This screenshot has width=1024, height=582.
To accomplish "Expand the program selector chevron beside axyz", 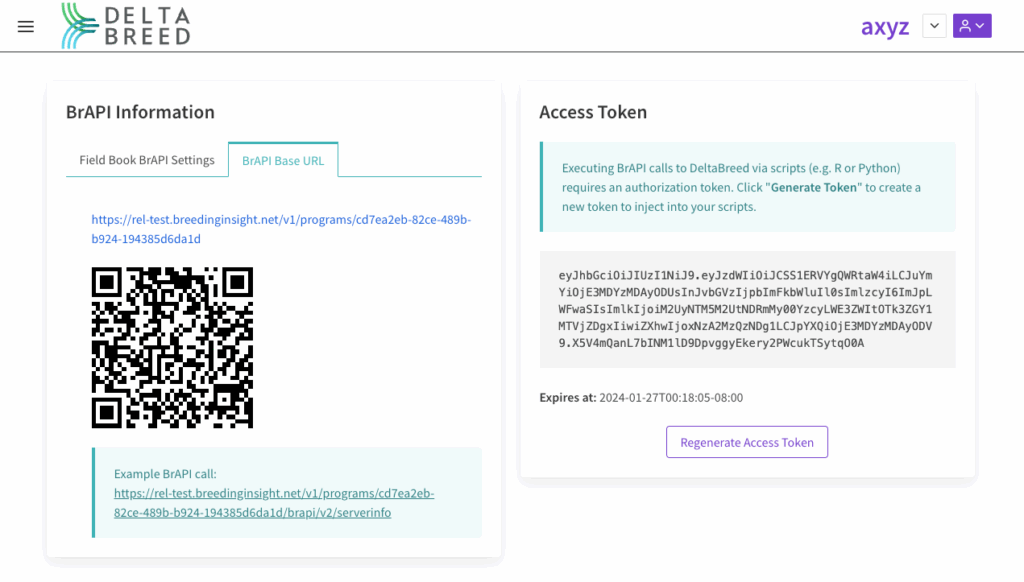I will [x=934, y=26].
